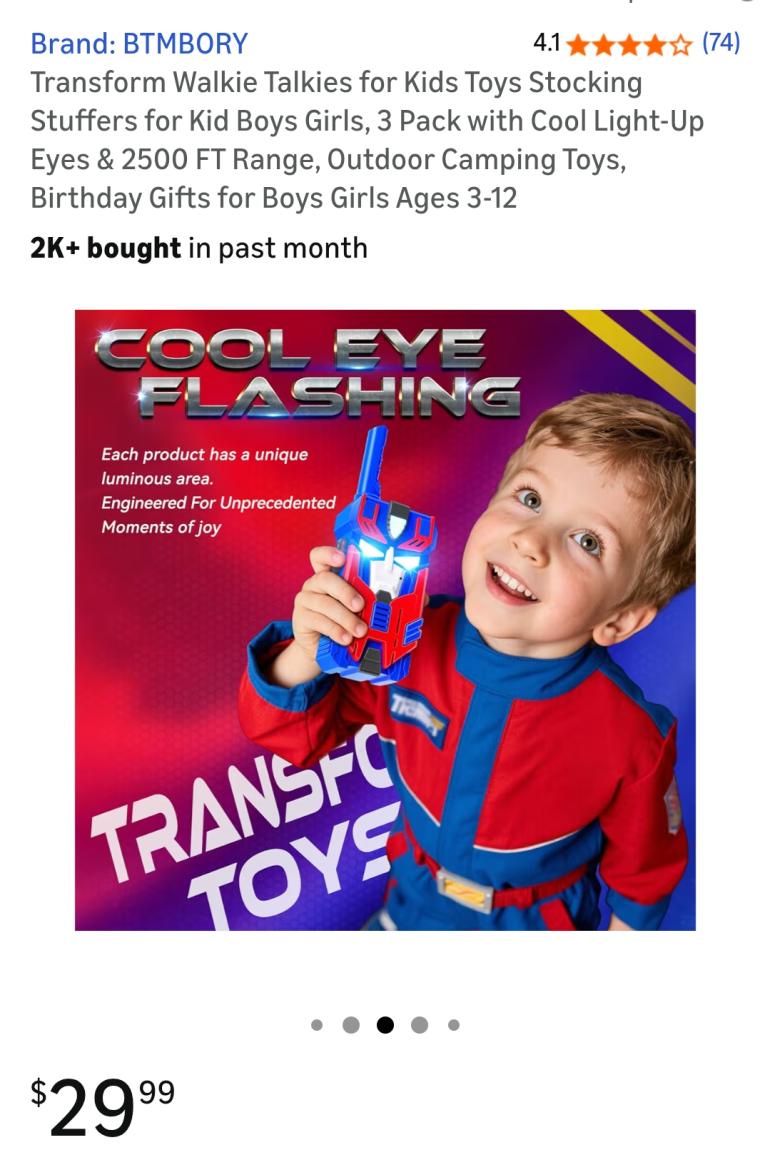Screen dimensions: 770x1155
Task: Select the second image carousel dot
Action: [351, 1025]
